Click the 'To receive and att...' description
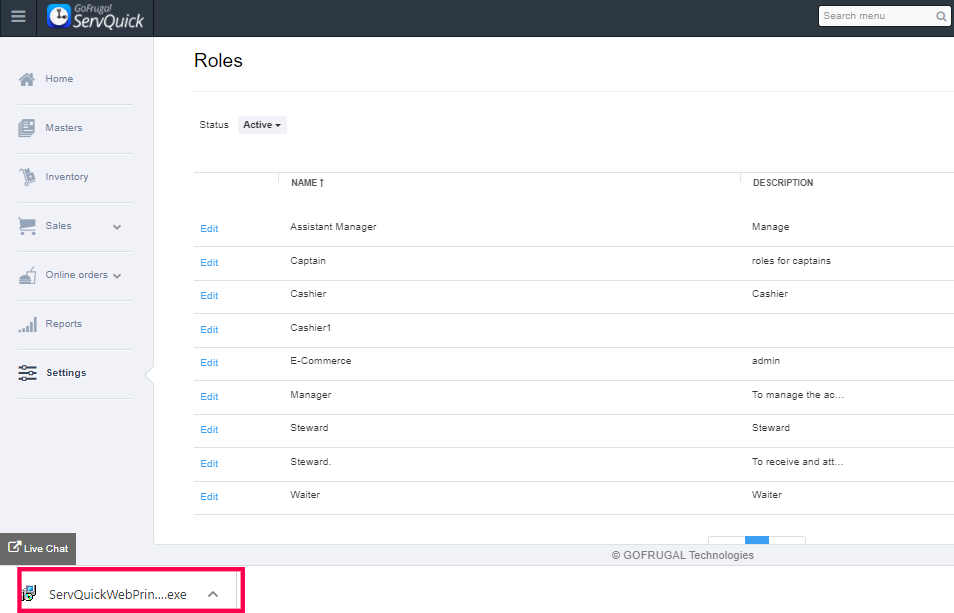 click(798, 462)
